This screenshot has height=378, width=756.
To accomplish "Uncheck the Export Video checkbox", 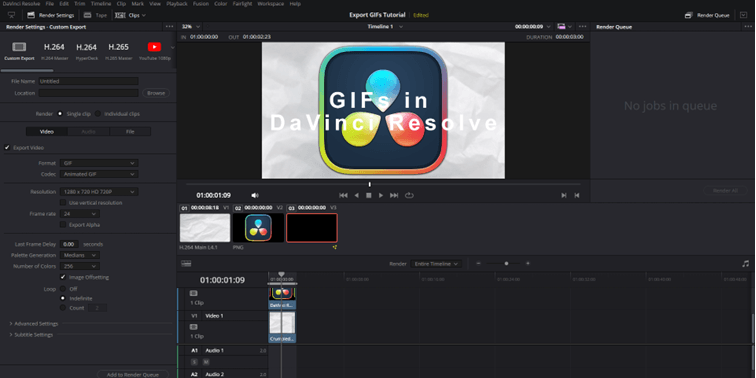I will tap(7, 148).
